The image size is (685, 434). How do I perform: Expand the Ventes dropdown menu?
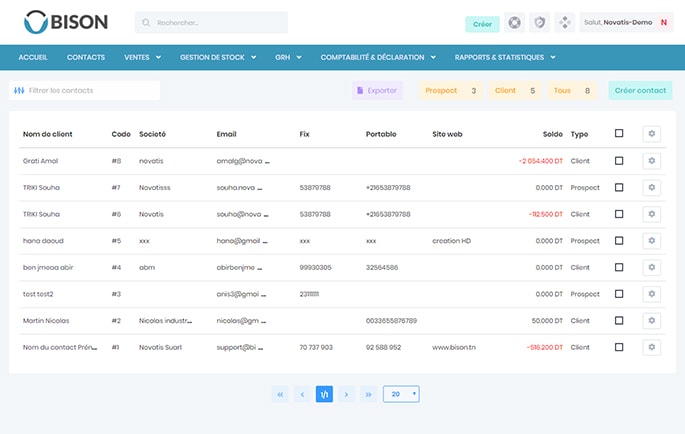click(x=142, y=57)
